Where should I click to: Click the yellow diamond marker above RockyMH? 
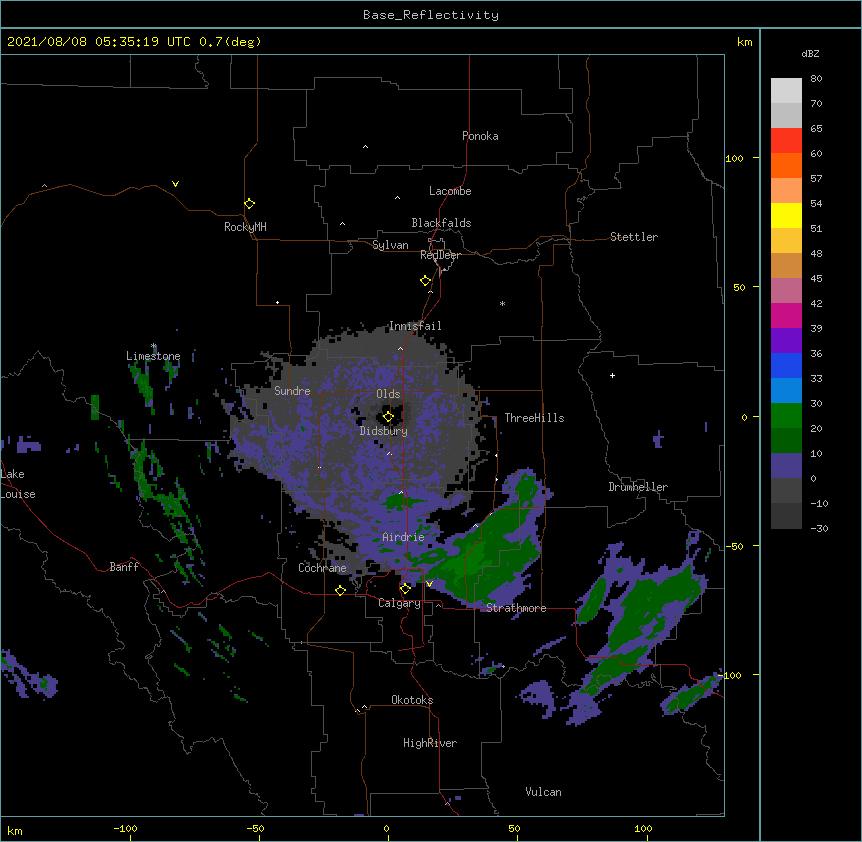249,203
